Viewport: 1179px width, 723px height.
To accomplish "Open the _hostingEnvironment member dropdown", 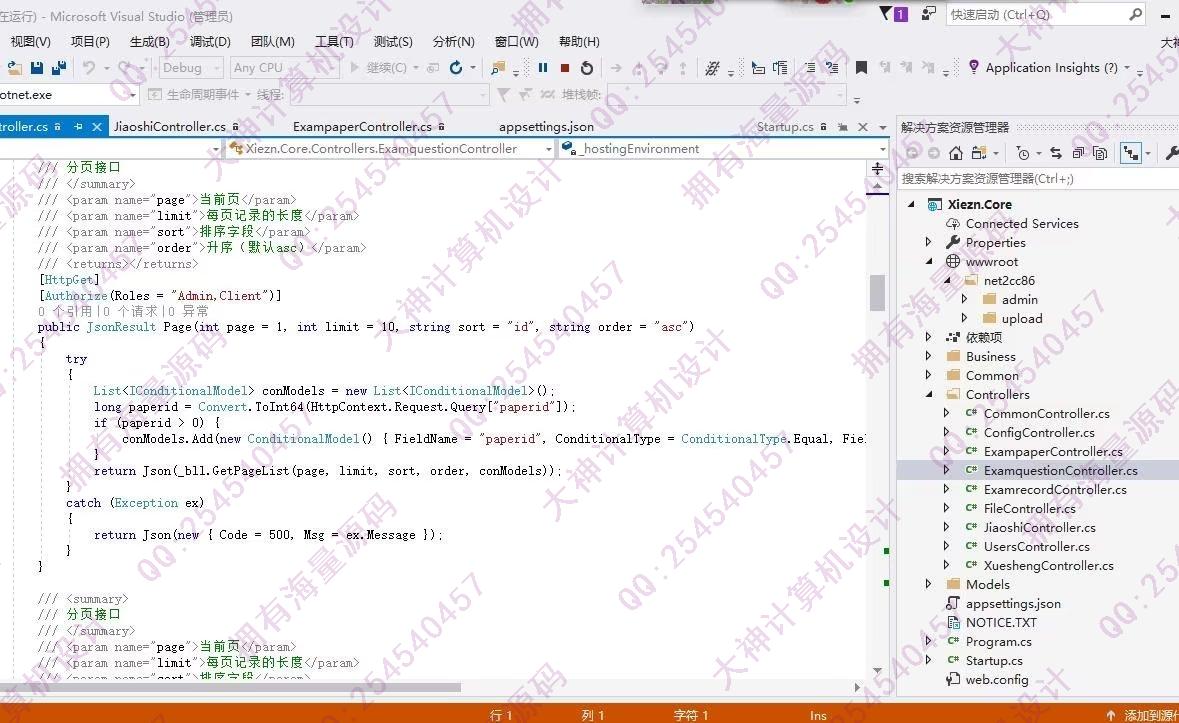I will pyautogui.click(x=883, y=149).
